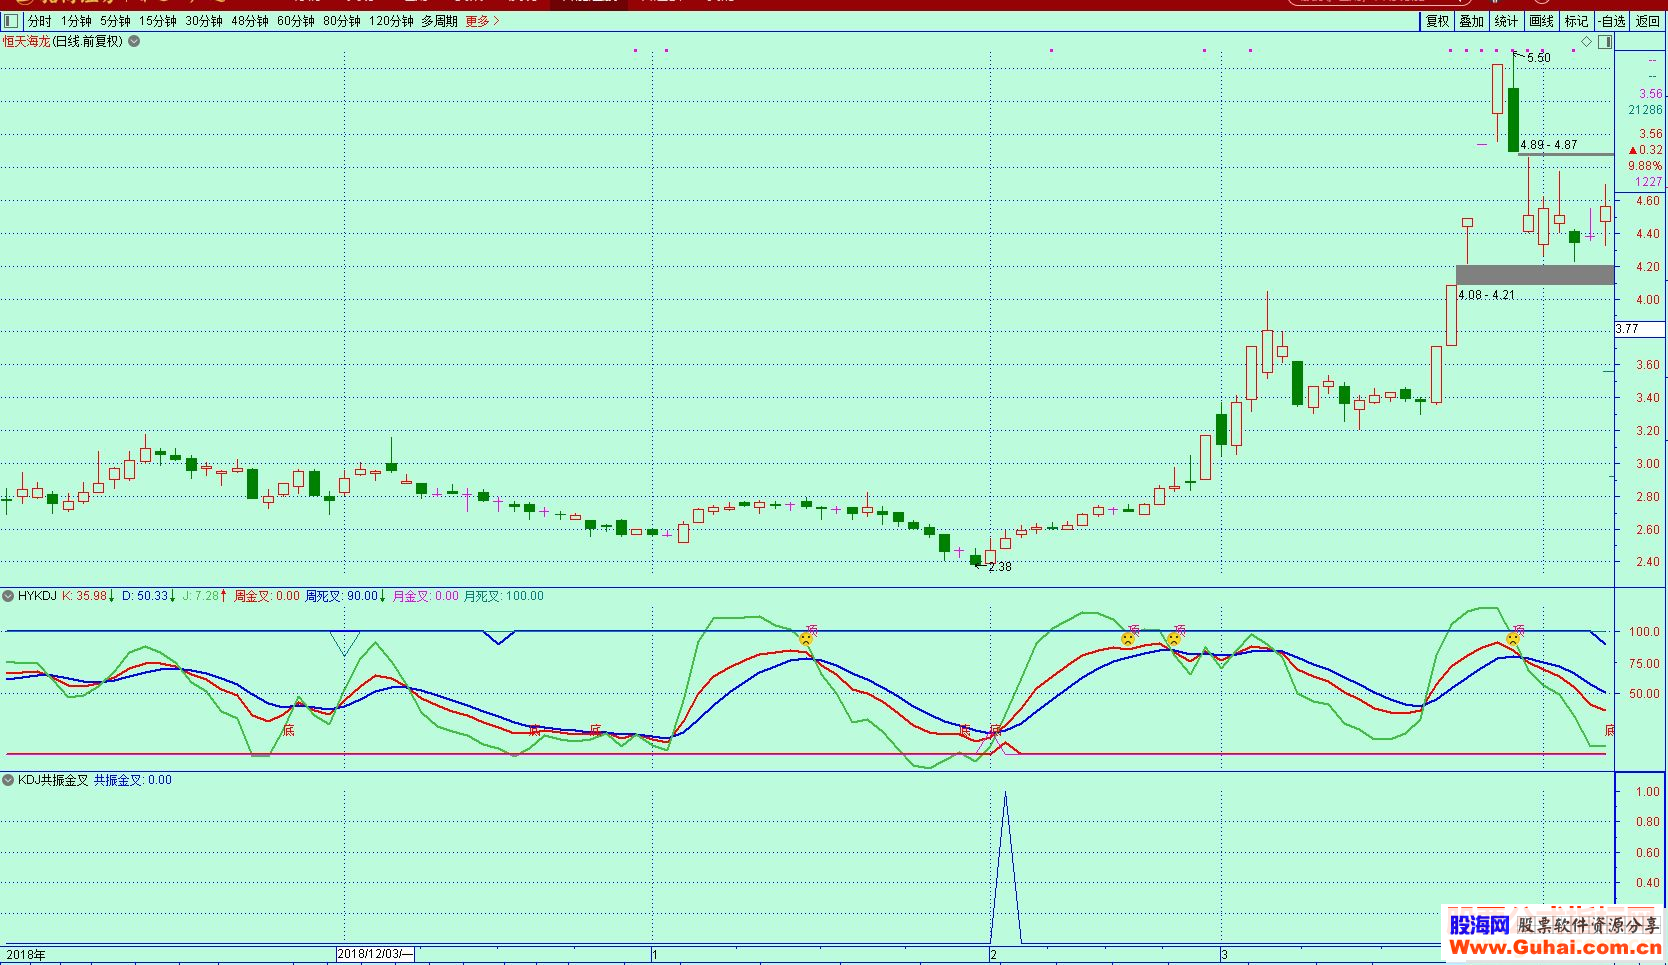Activate the 画线 drawing tool button
The height and width of the screenshot is (965, 1668).
pos(1541,21)
